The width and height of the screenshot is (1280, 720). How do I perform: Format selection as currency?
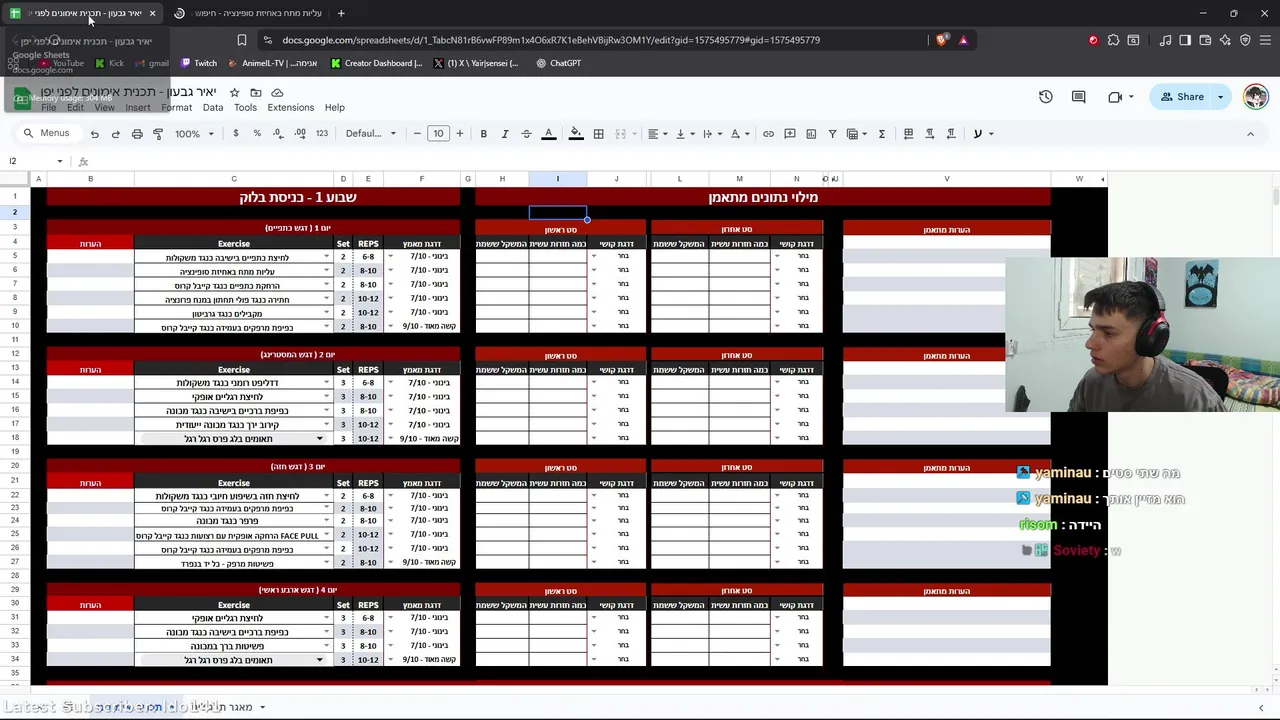tap(236, 134)
